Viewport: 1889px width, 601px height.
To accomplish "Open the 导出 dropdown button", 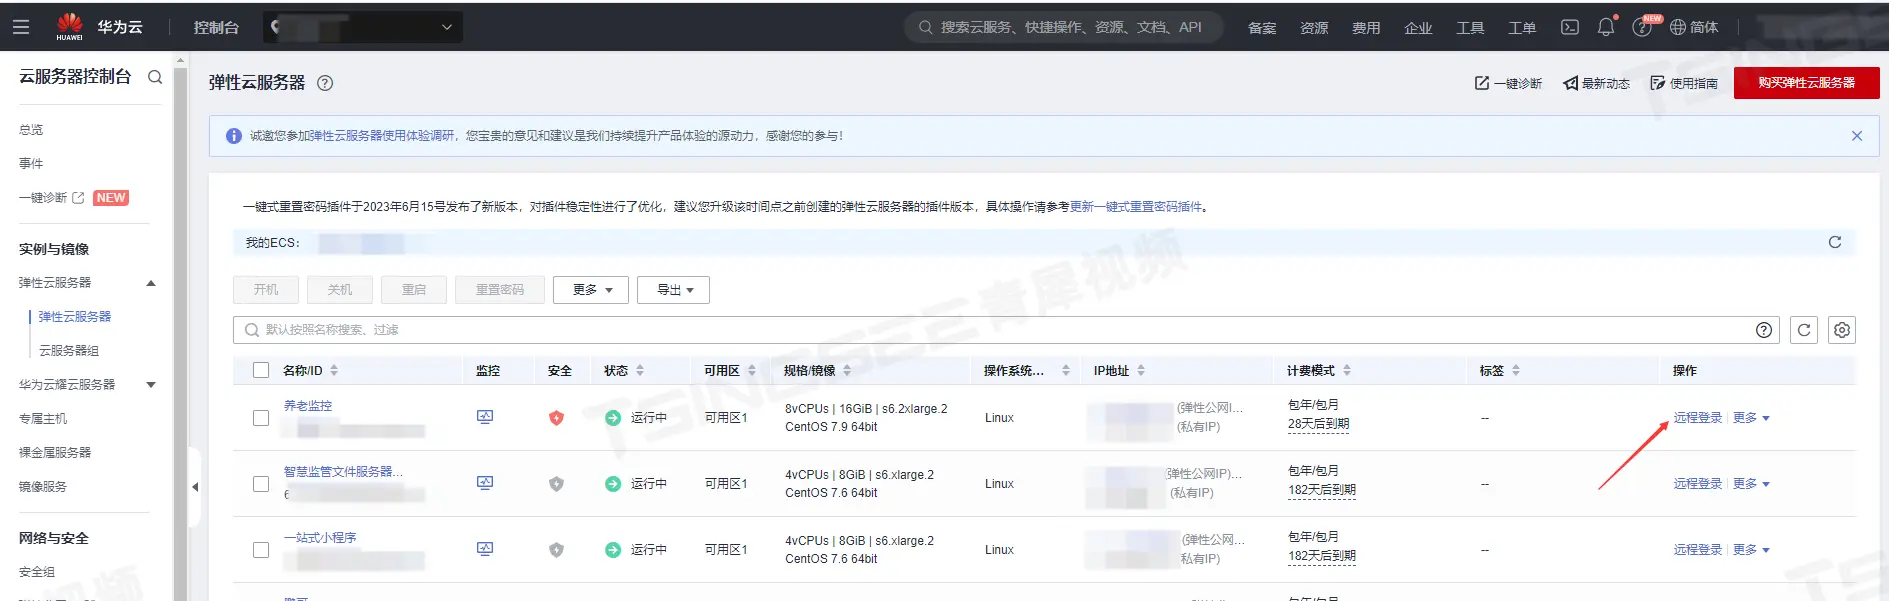I will pyautogui.click(x=673, y=290).
